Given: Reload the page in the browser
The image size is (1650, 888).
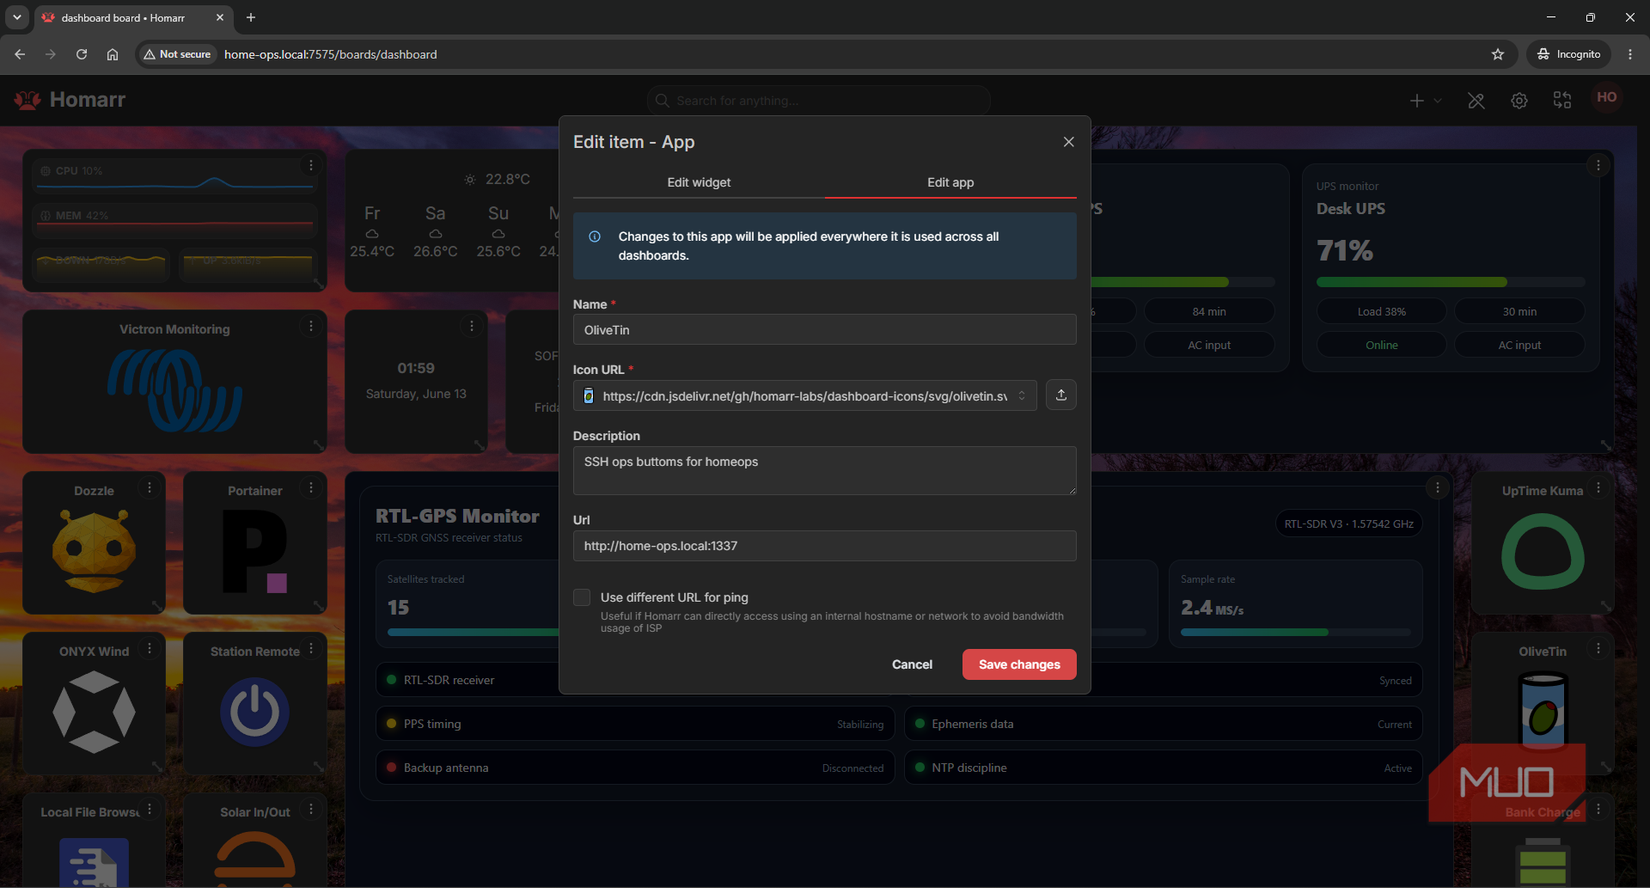Looking at the screenshot, I should [x=82, y=54].
